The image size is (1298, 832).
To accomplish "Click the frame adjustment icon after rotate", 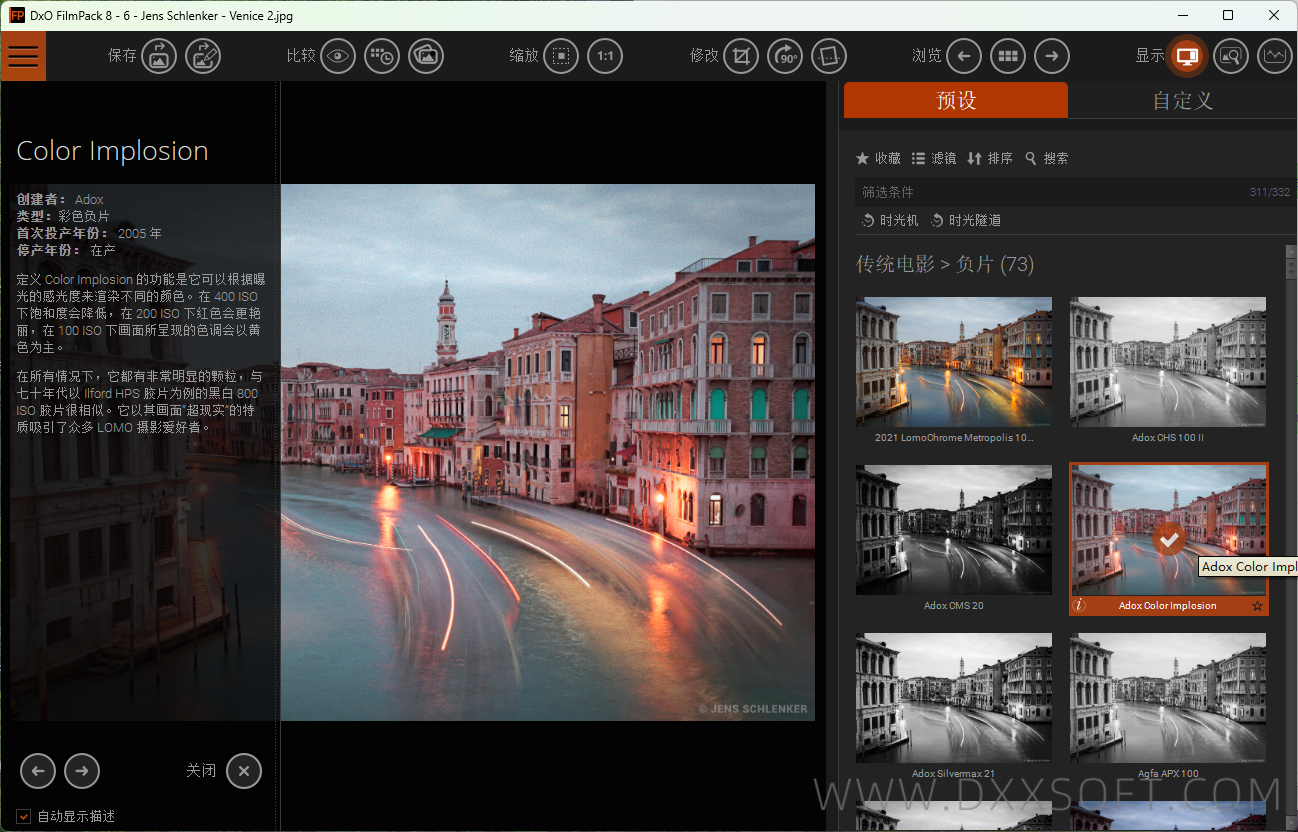I will click(x=829, y=56).
